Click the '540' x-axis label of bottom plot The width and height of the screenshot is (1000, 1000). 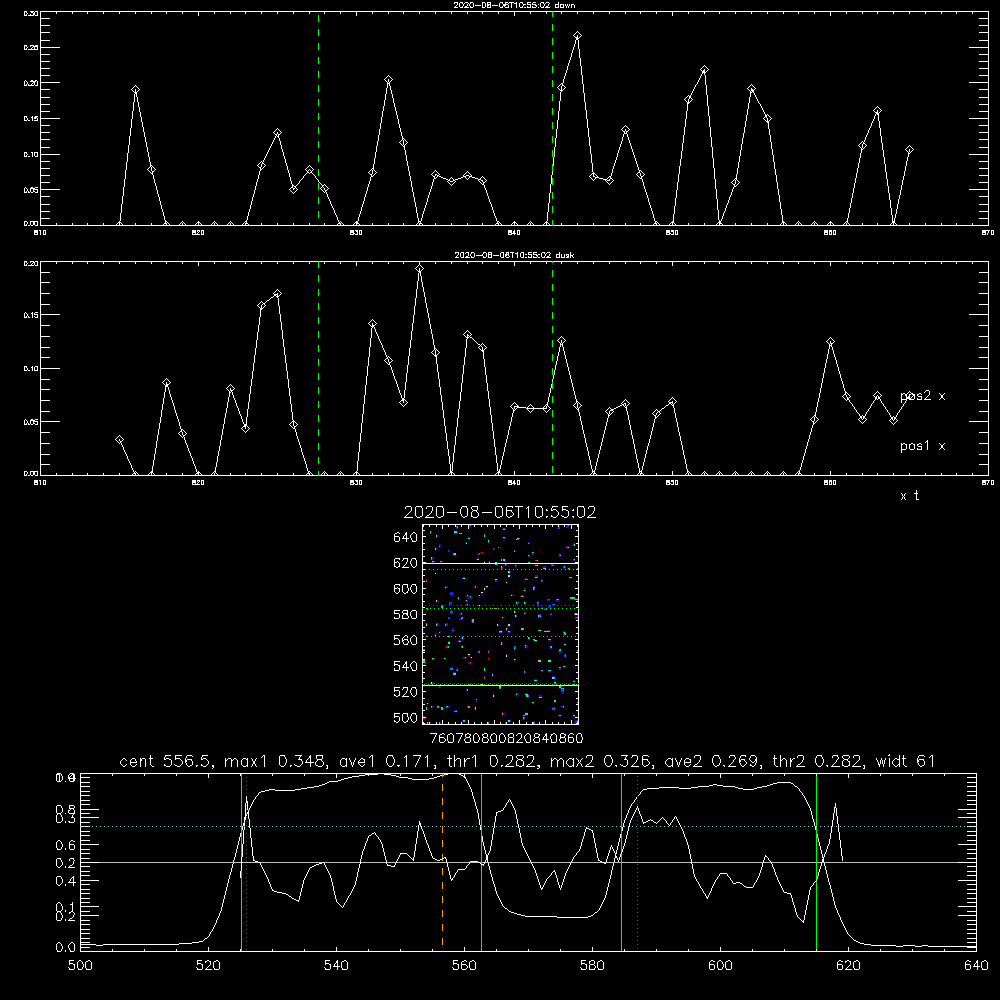336,966
